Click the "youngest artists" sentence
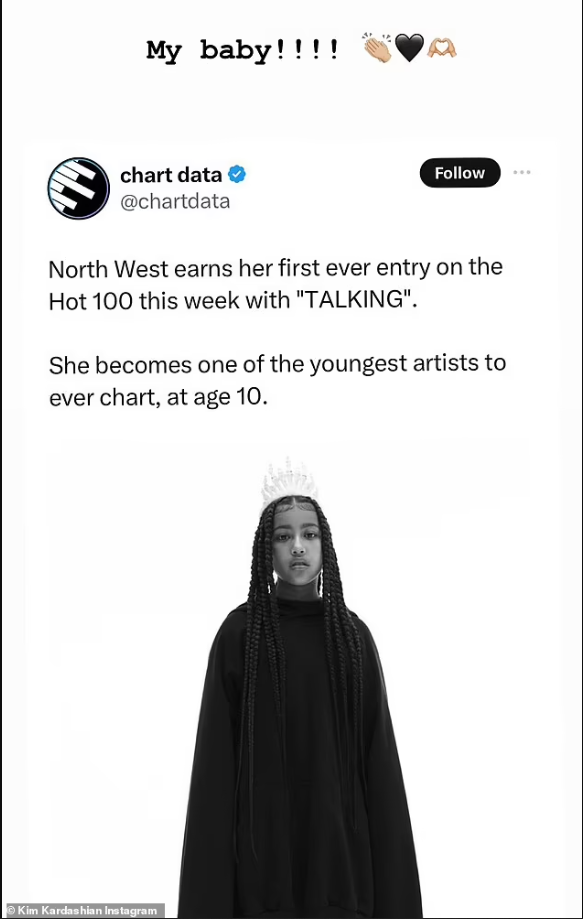The width and height of the screenshot is (583, 919). [x=277, y=380]
